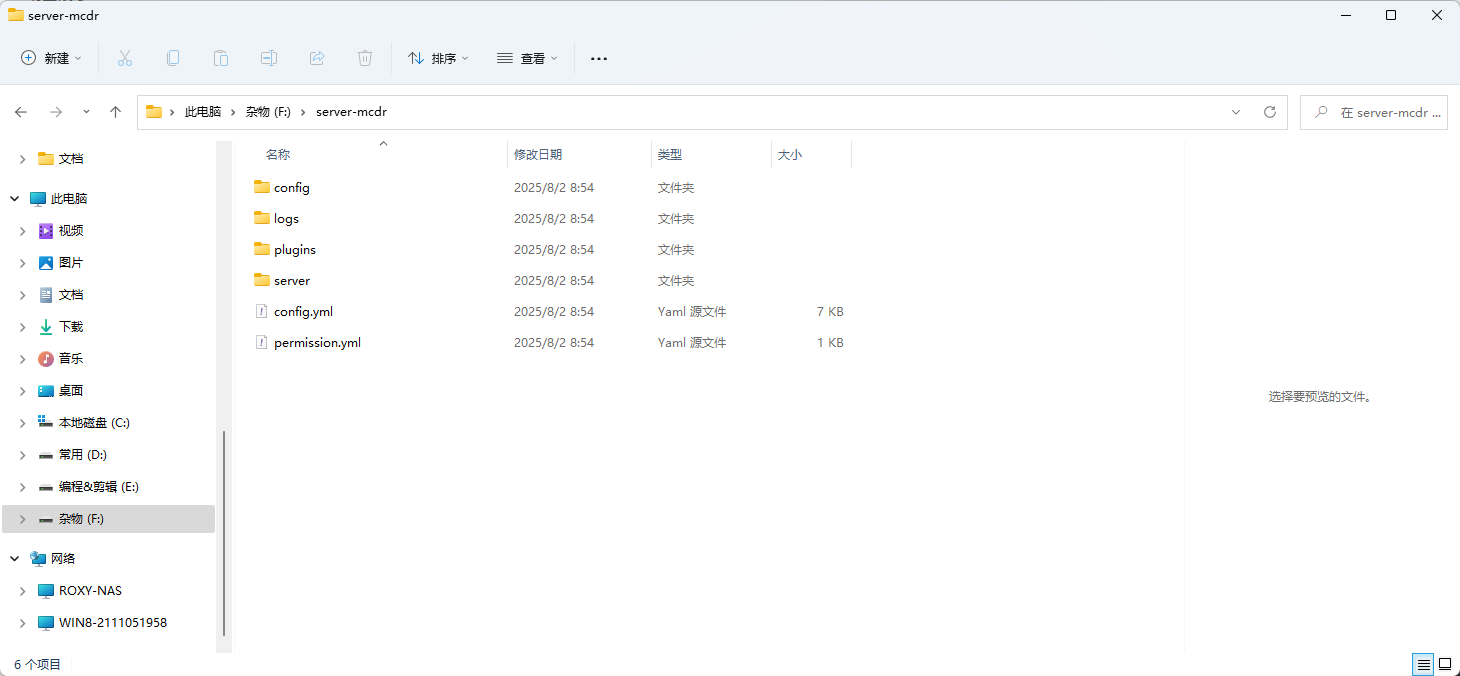Click the Share icon in toolbar
Viewport: 1460px width, 676px height.
[317, 58]
